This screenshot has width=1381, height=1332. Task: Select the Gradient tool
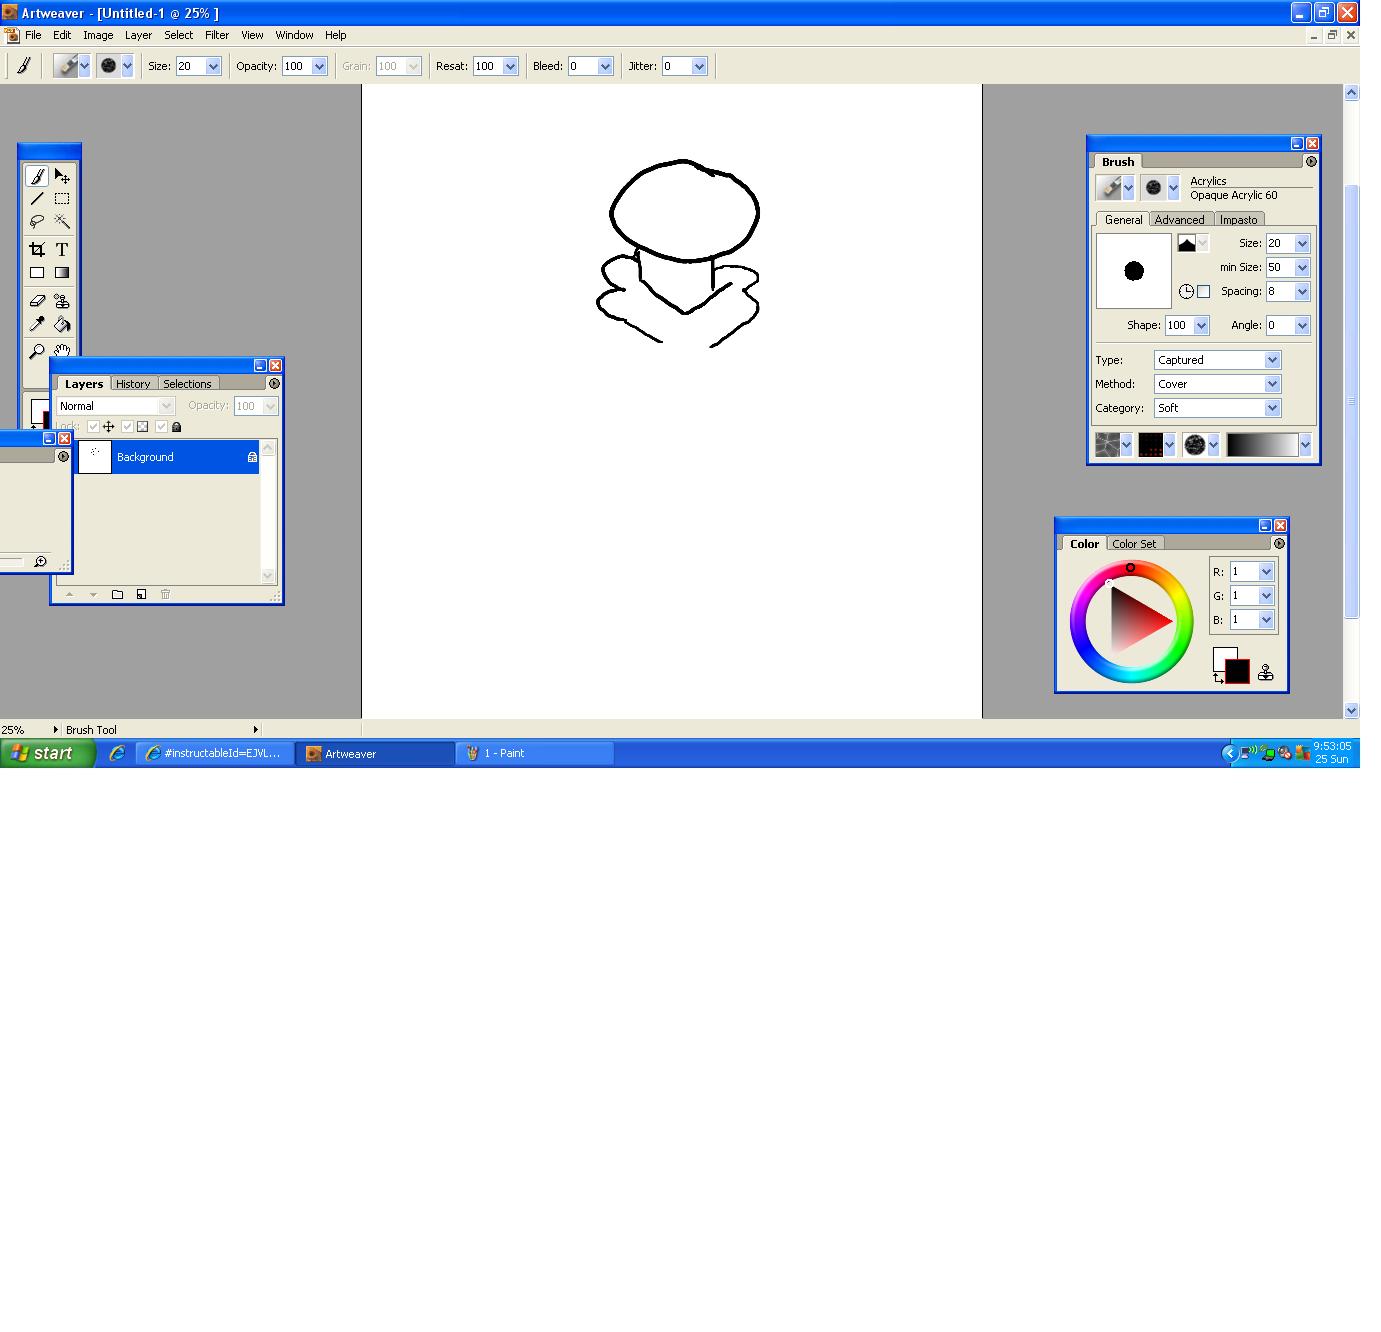[62, 272]
